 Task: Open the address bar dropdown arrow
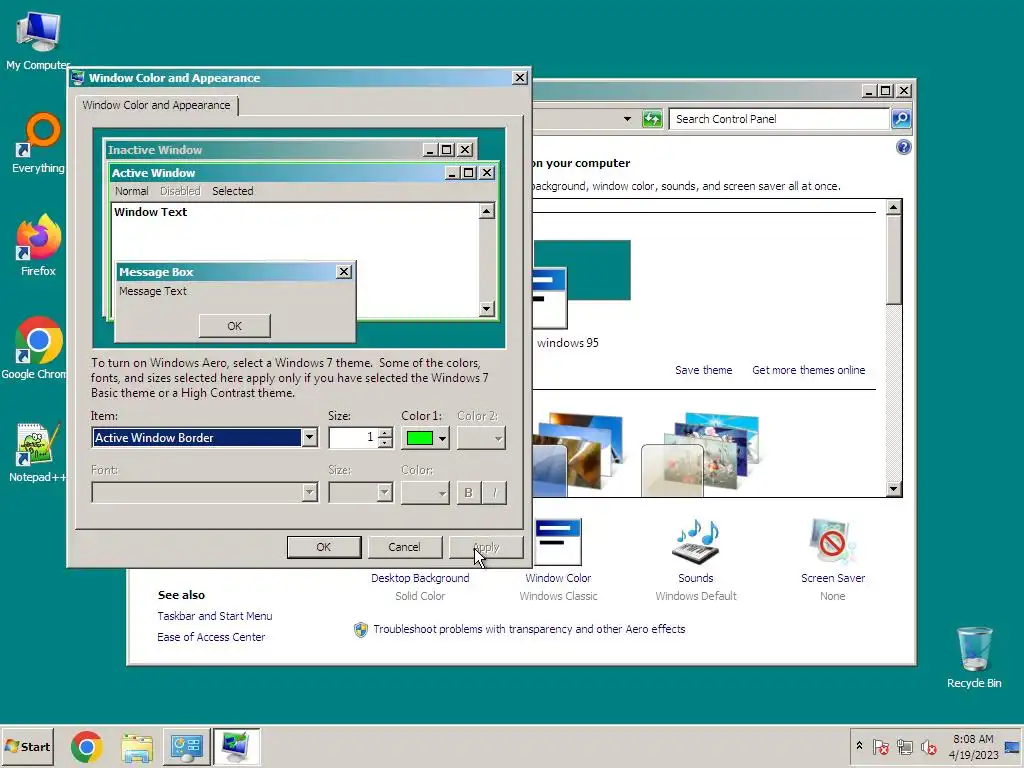(x=627, y=119)
